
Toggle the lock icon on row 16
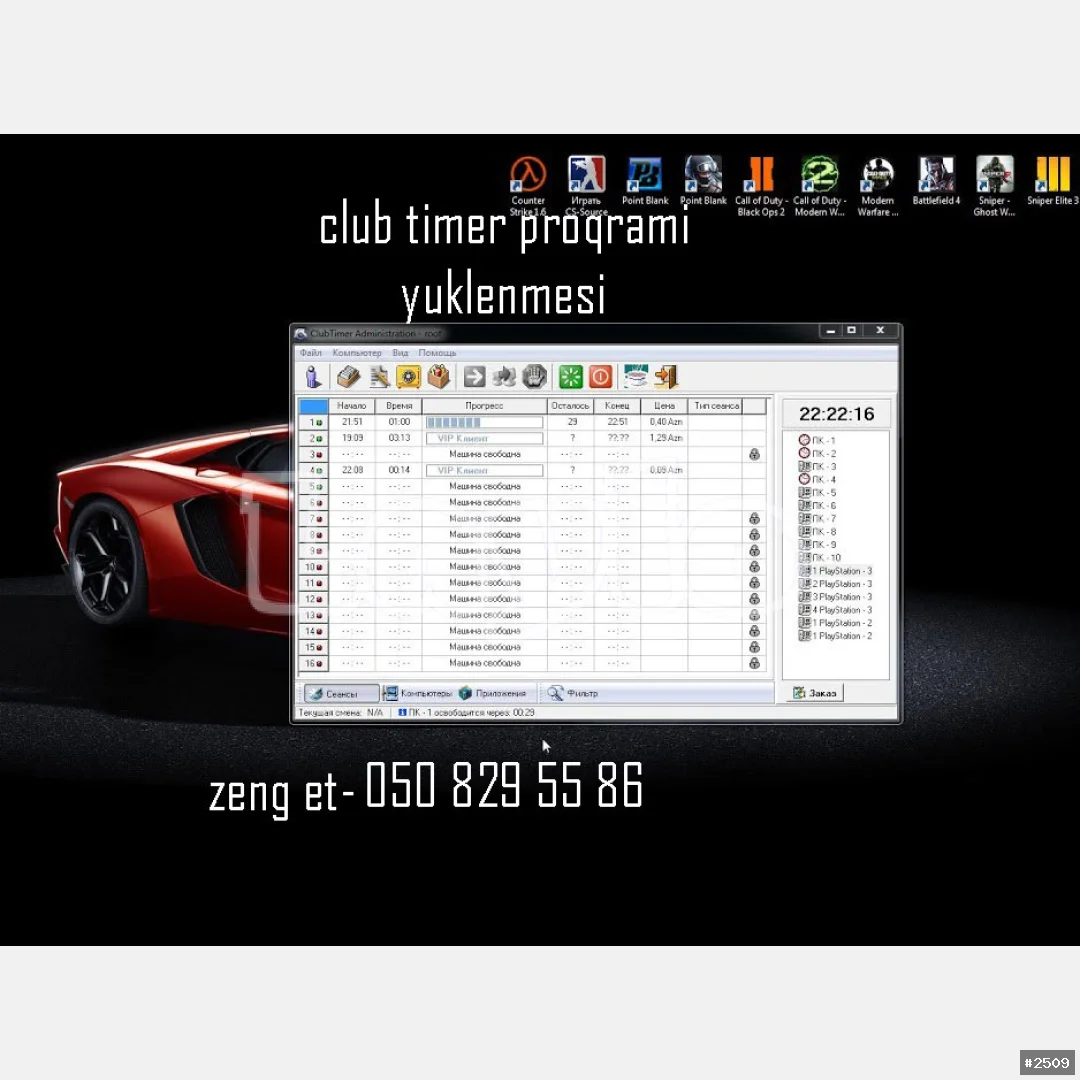pyautogui.click(x=754, y=663)
